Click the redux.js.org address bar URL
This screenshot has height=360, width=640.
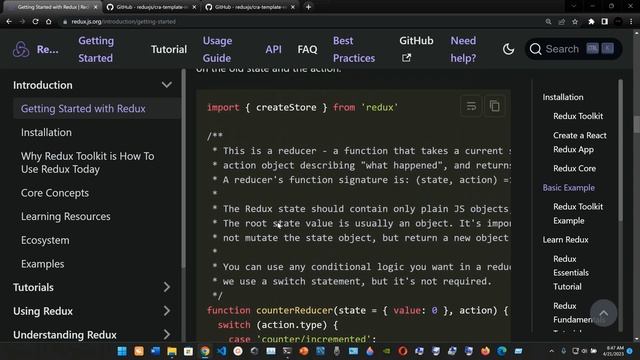(124, 22)
